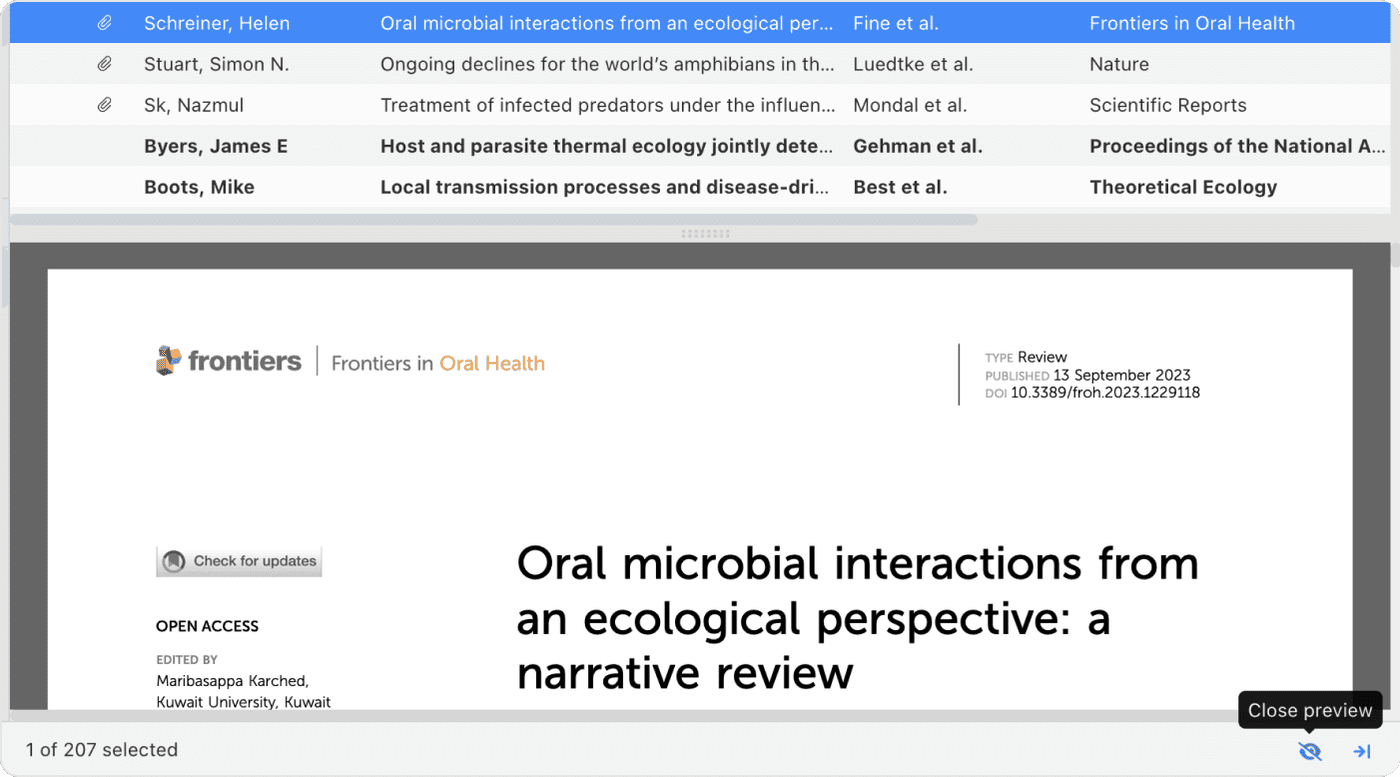Click Fine et al. in the highlighted row
This screenshot has width=1400, height=777.
(x=896, y=22)
